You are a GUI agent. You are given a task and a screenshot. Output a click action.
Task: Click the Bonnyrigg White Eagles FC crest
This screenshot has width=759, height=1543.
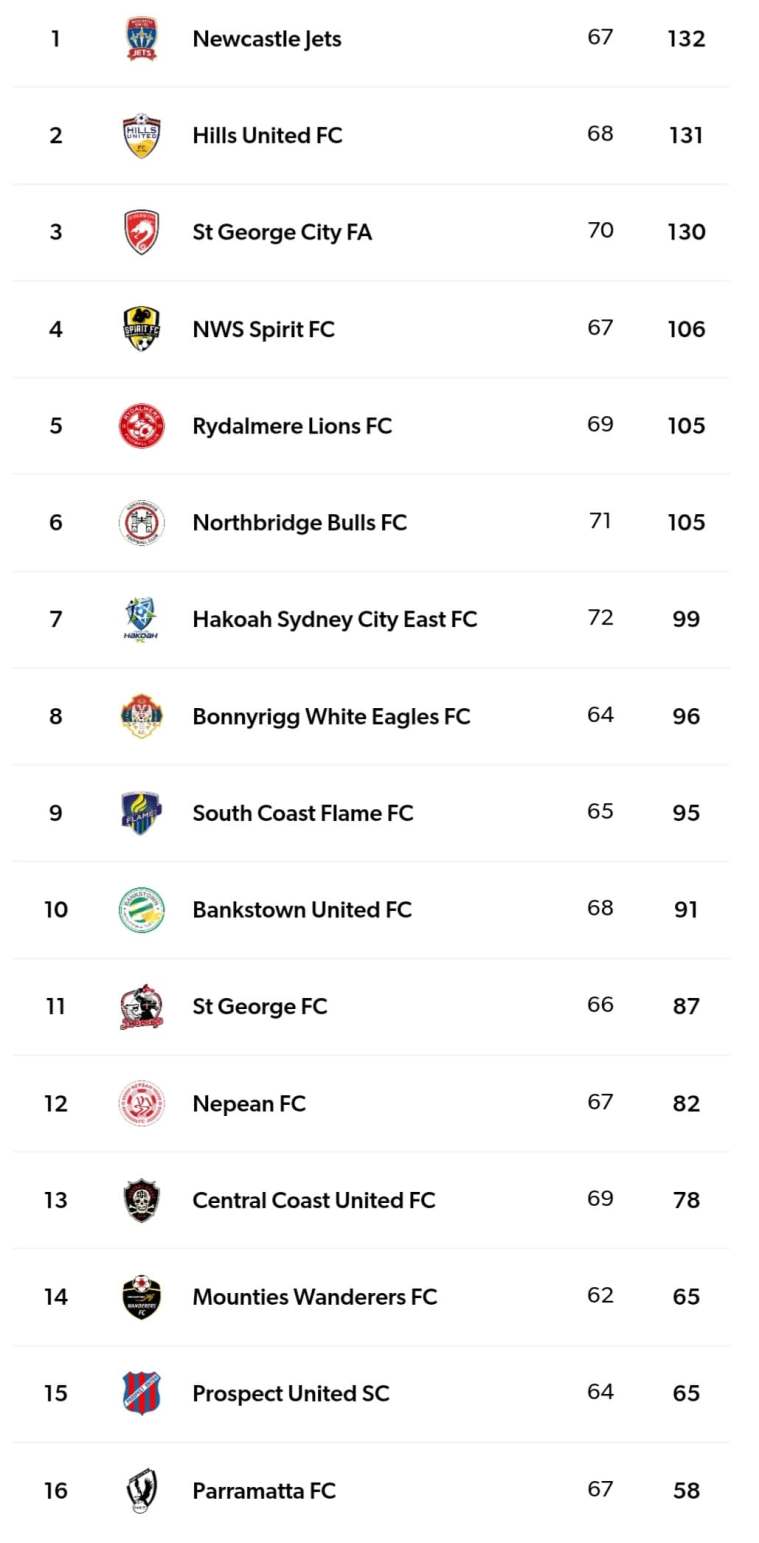141,716
